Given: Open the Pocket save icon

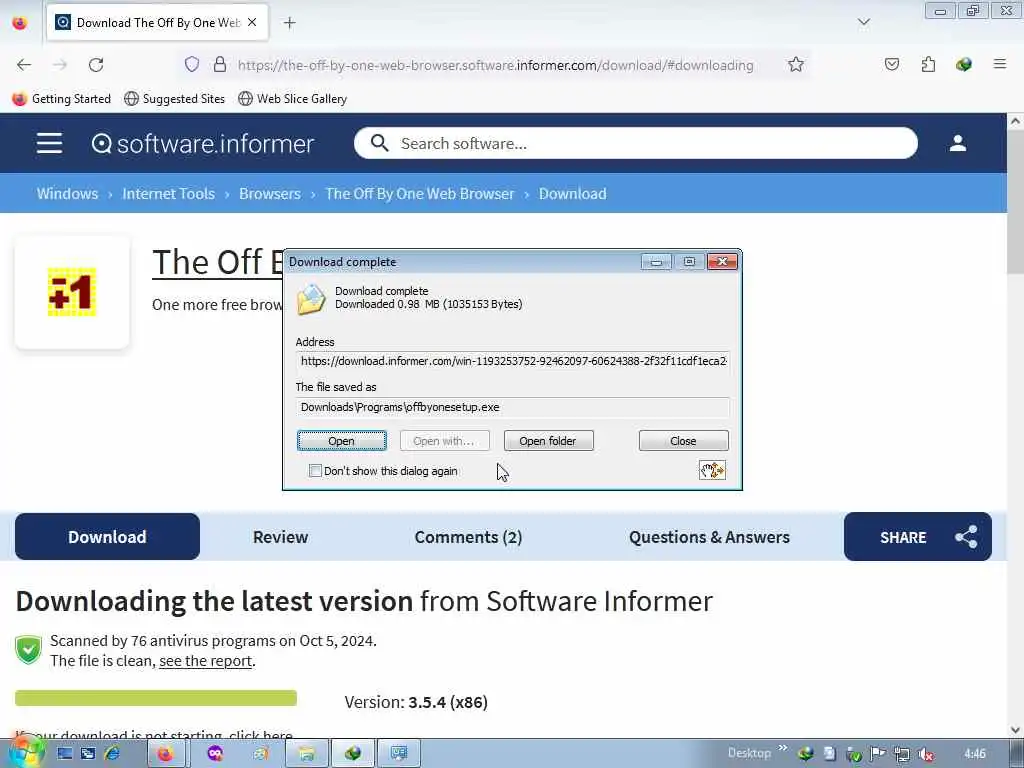Looking at the screenshot, I should click(x=891, y=64).
